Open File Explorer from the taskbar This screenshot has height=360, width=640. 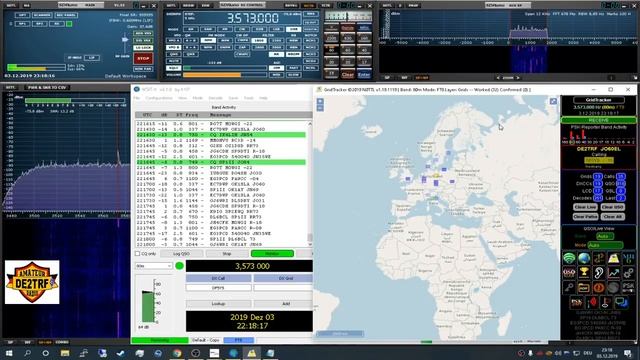coord(65,353)
